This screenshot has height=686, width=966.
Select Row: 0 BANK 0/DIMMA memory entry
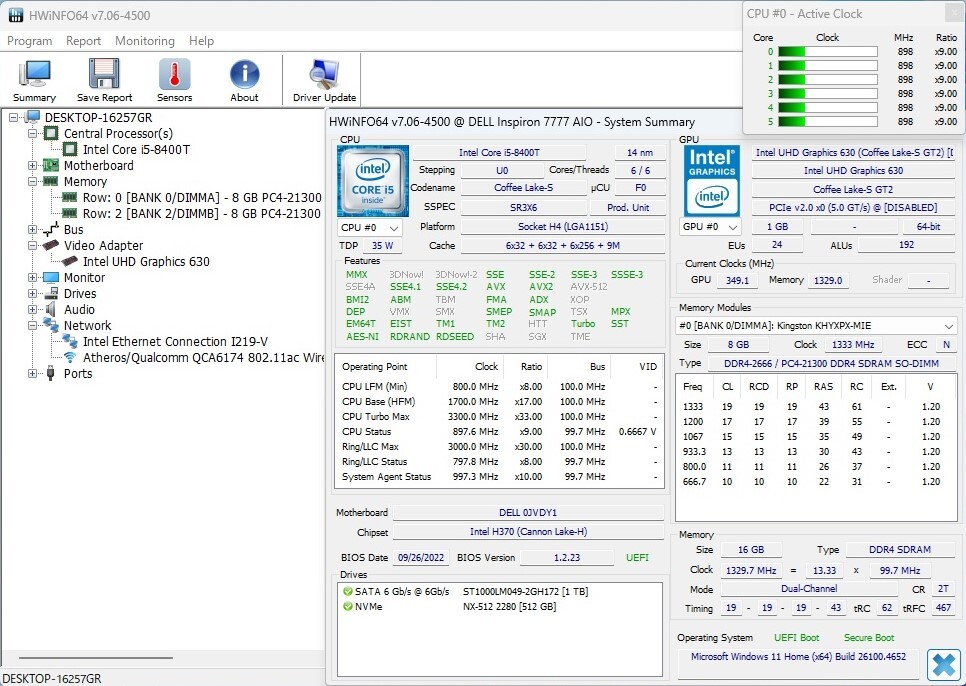pos(202,198)
